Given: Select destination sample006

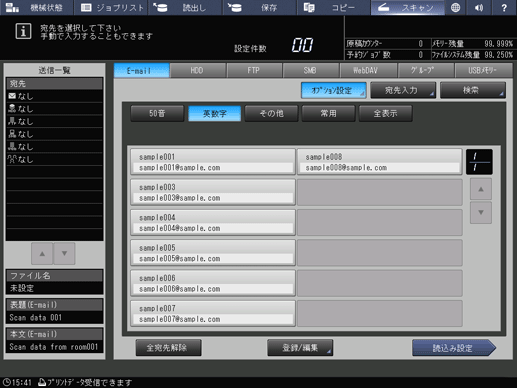Looking at the screenshot, I should (213, 283).
